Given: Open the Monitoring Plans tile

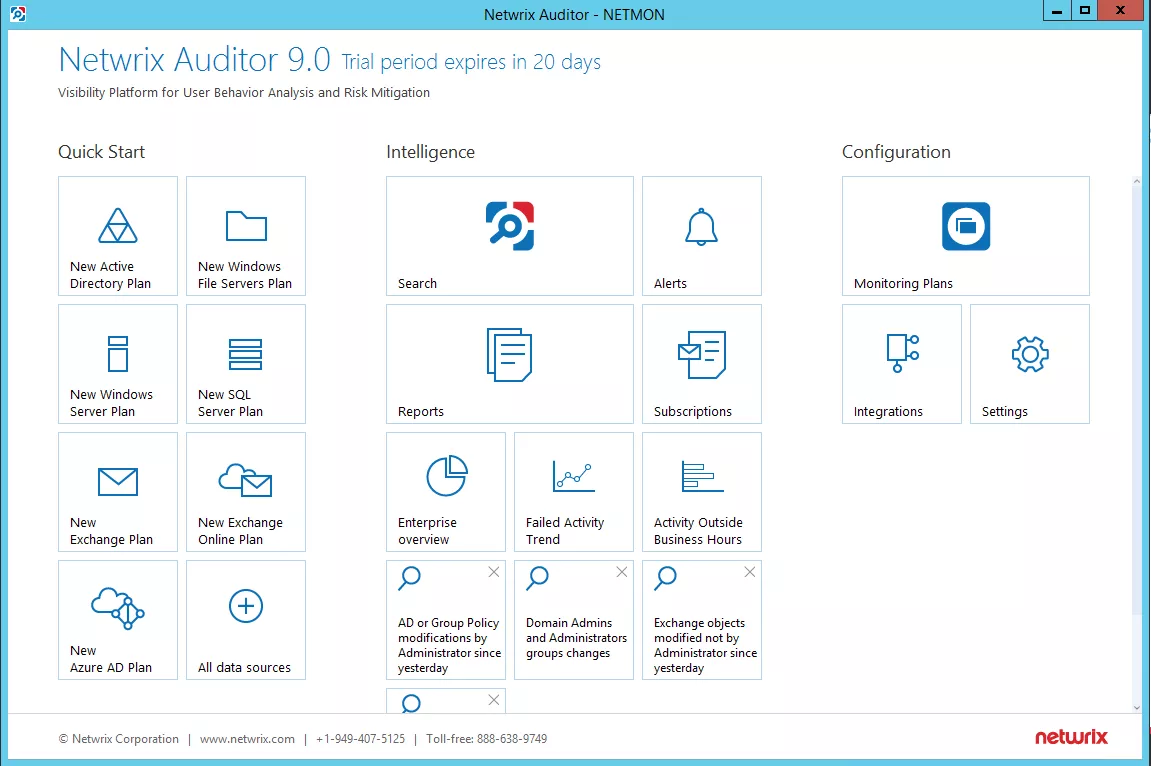Looking at the screenshot, I should [965, 236].
